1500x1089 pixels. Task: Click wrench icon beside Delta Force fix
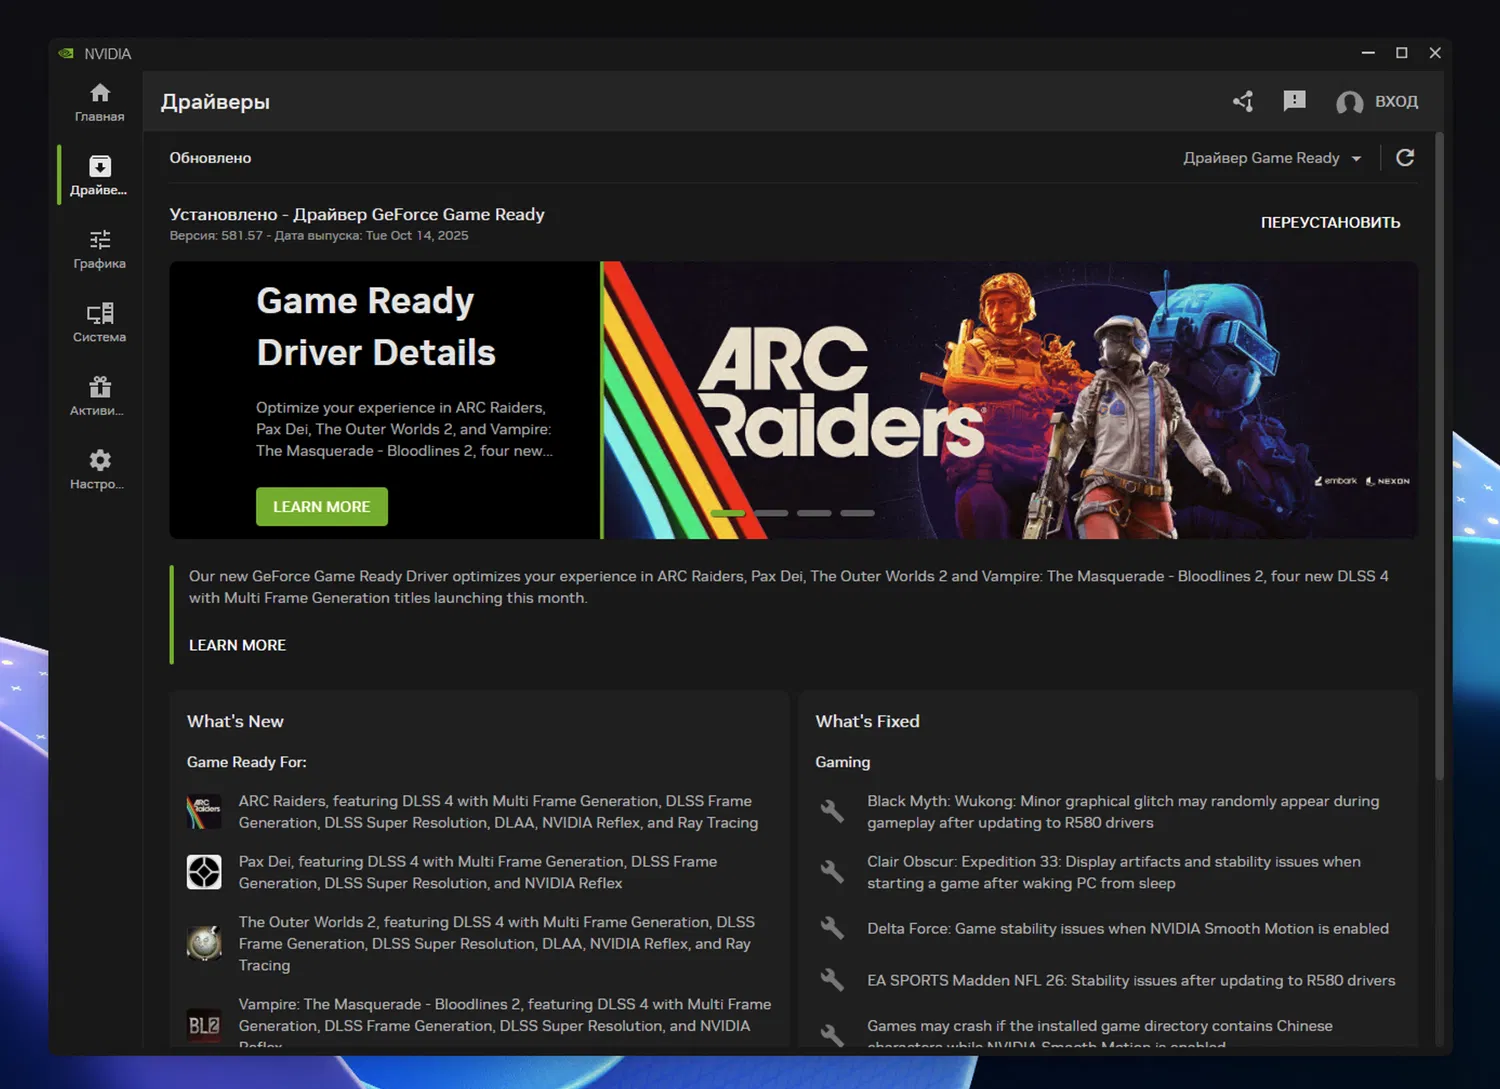click(x=832, y=928)
